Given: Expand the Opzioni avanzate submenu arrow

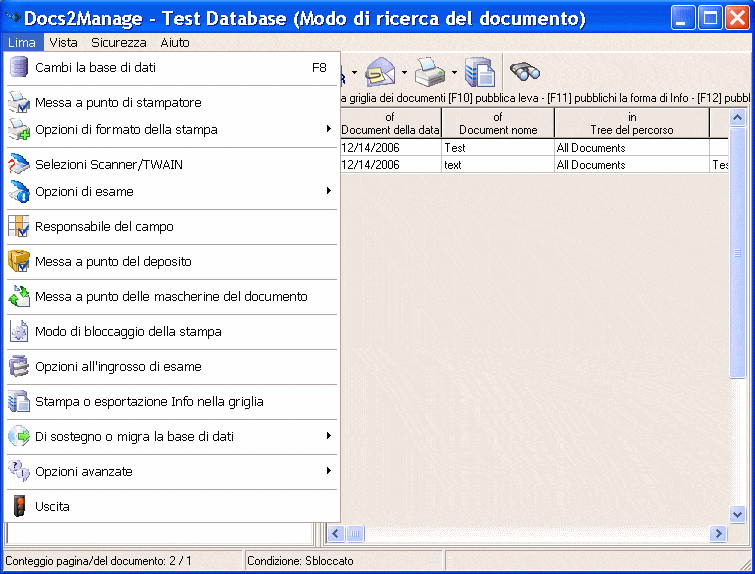Looking at the screenshot, I should pyautogui.click(x=328, y=470).
